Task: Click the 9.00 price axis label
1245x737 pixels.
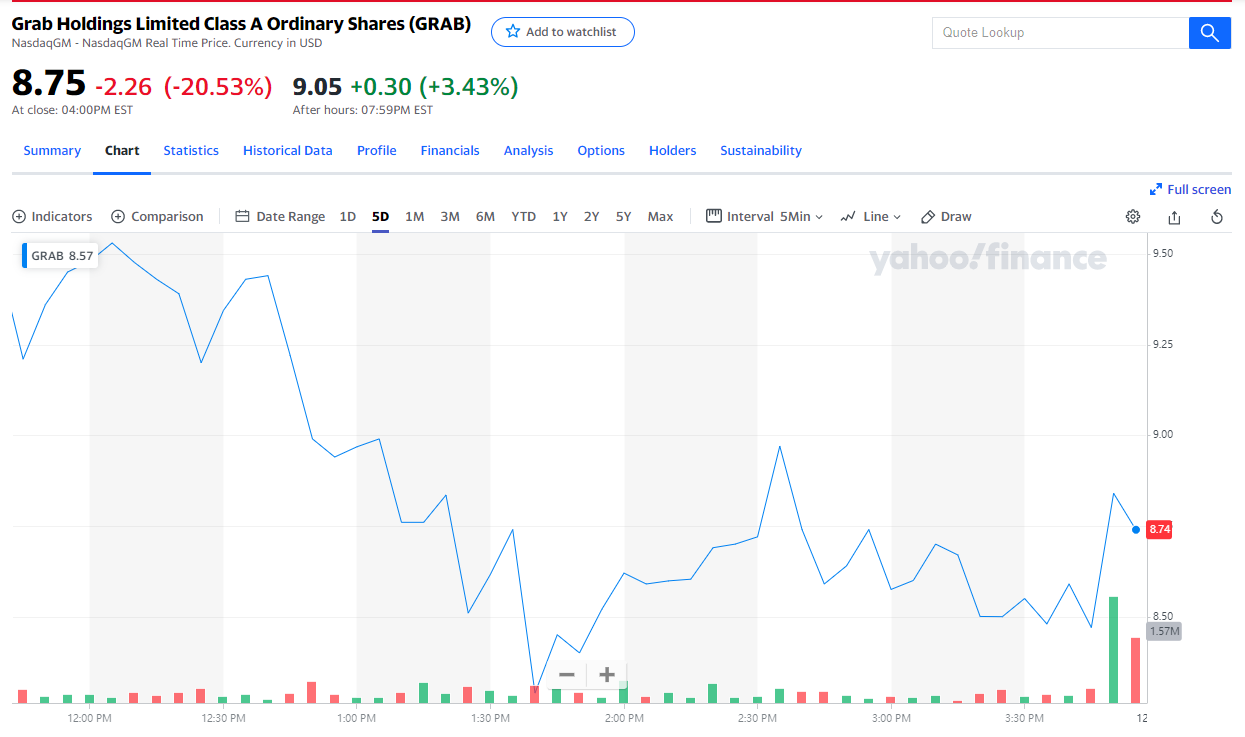Action: tap(1163, 435)
